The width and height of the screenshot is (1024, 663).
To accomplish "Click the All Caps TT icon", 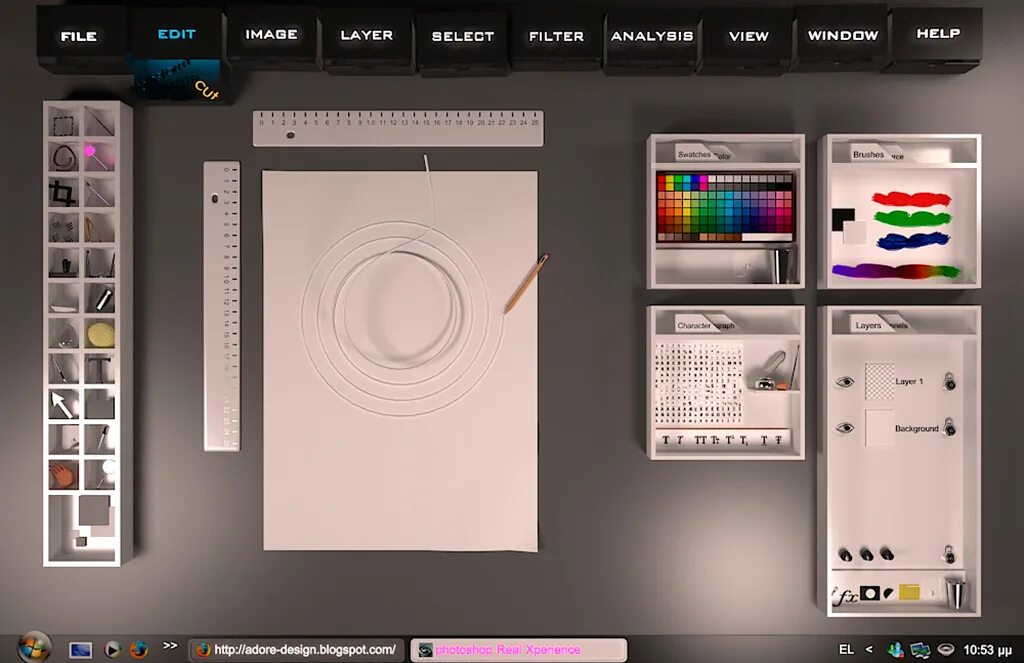I will coord(701,440).
